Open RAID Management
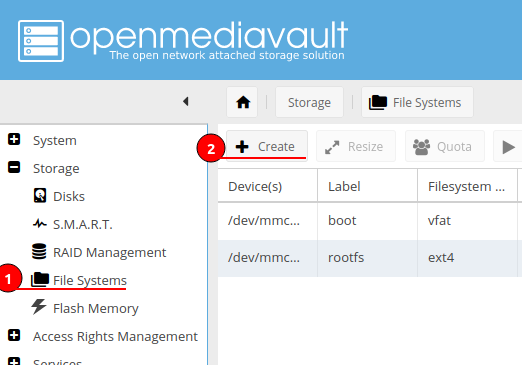The width and height of the screenshot is (522, 365). point(110,252)
